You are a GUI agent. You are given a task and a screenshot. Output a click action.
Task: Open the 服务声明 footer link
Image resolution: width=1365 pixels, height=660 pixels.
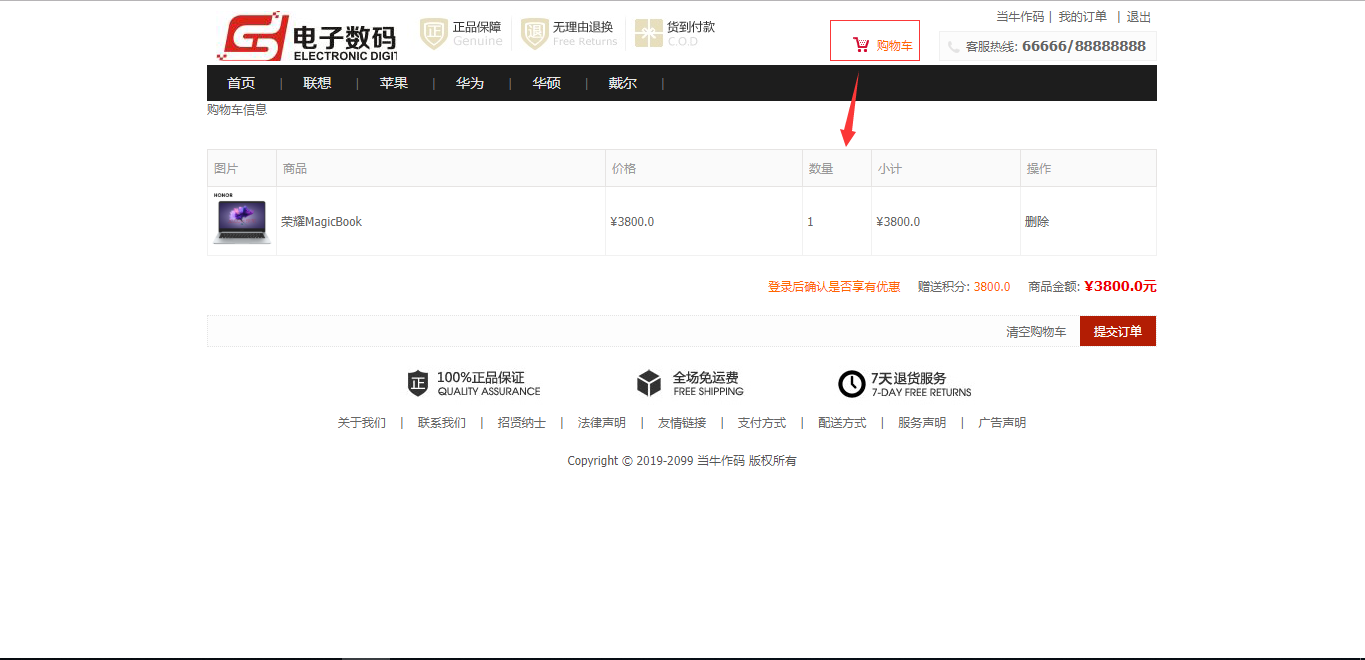tap(922, 423)
